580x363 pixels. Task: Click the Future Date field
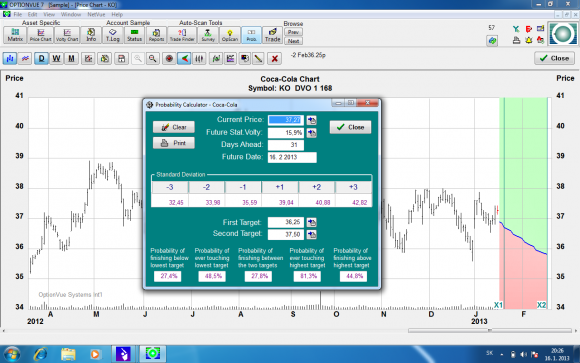(292, 157)
